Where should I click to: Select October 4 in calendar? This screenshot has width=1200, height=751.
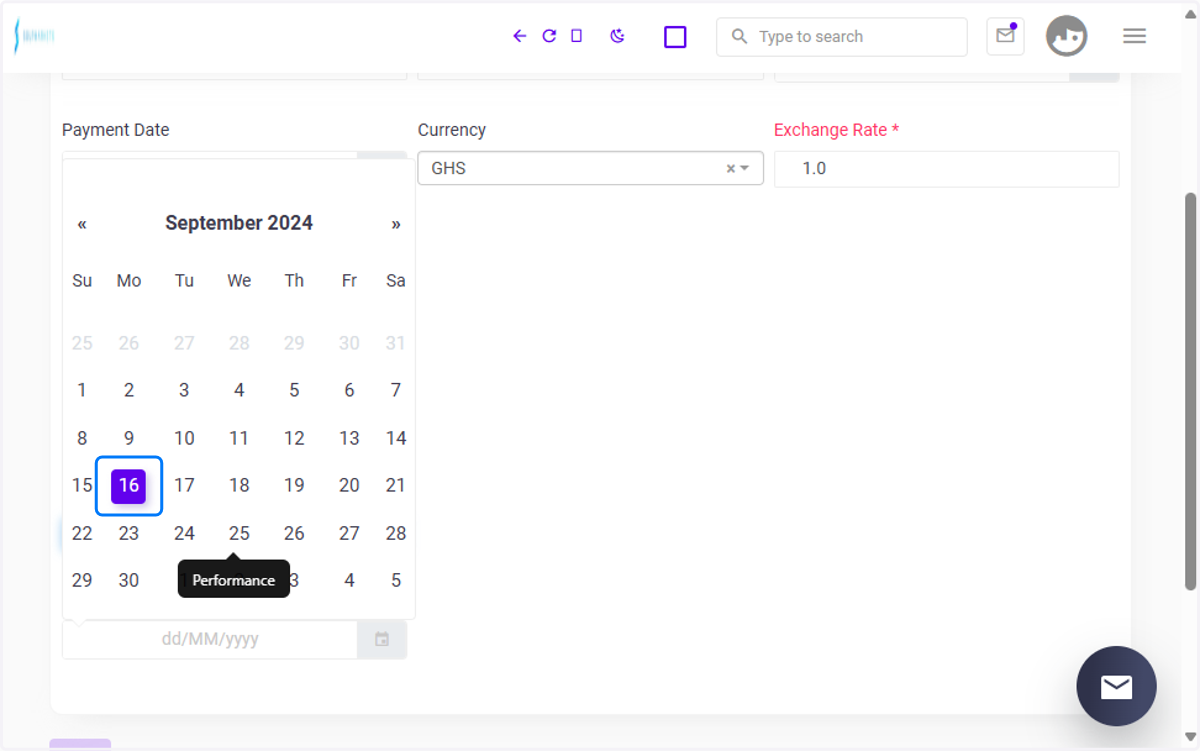[349, 580]
